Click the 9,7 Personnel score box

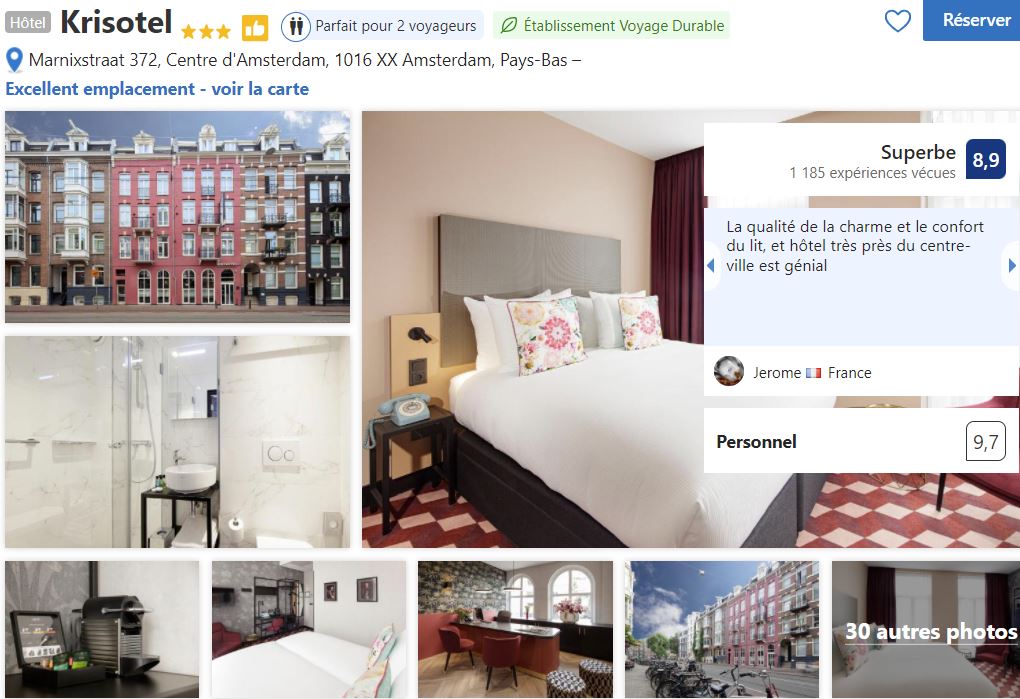coord(986,442)
